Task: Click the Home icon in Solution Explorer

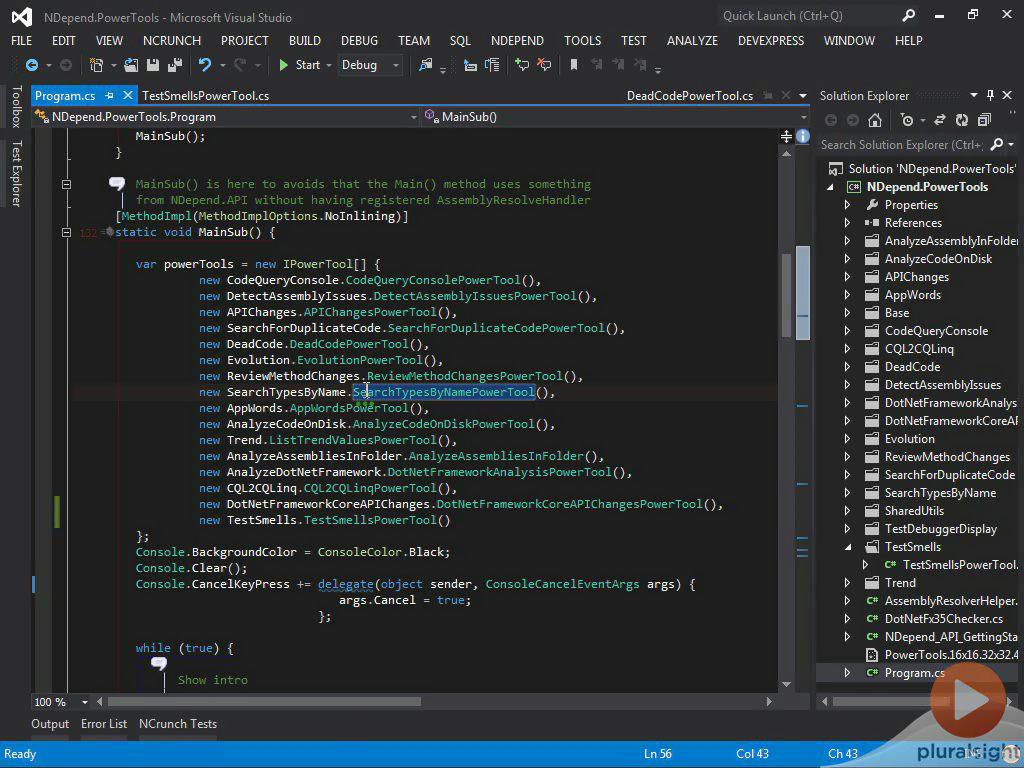Action: [875, 120]
